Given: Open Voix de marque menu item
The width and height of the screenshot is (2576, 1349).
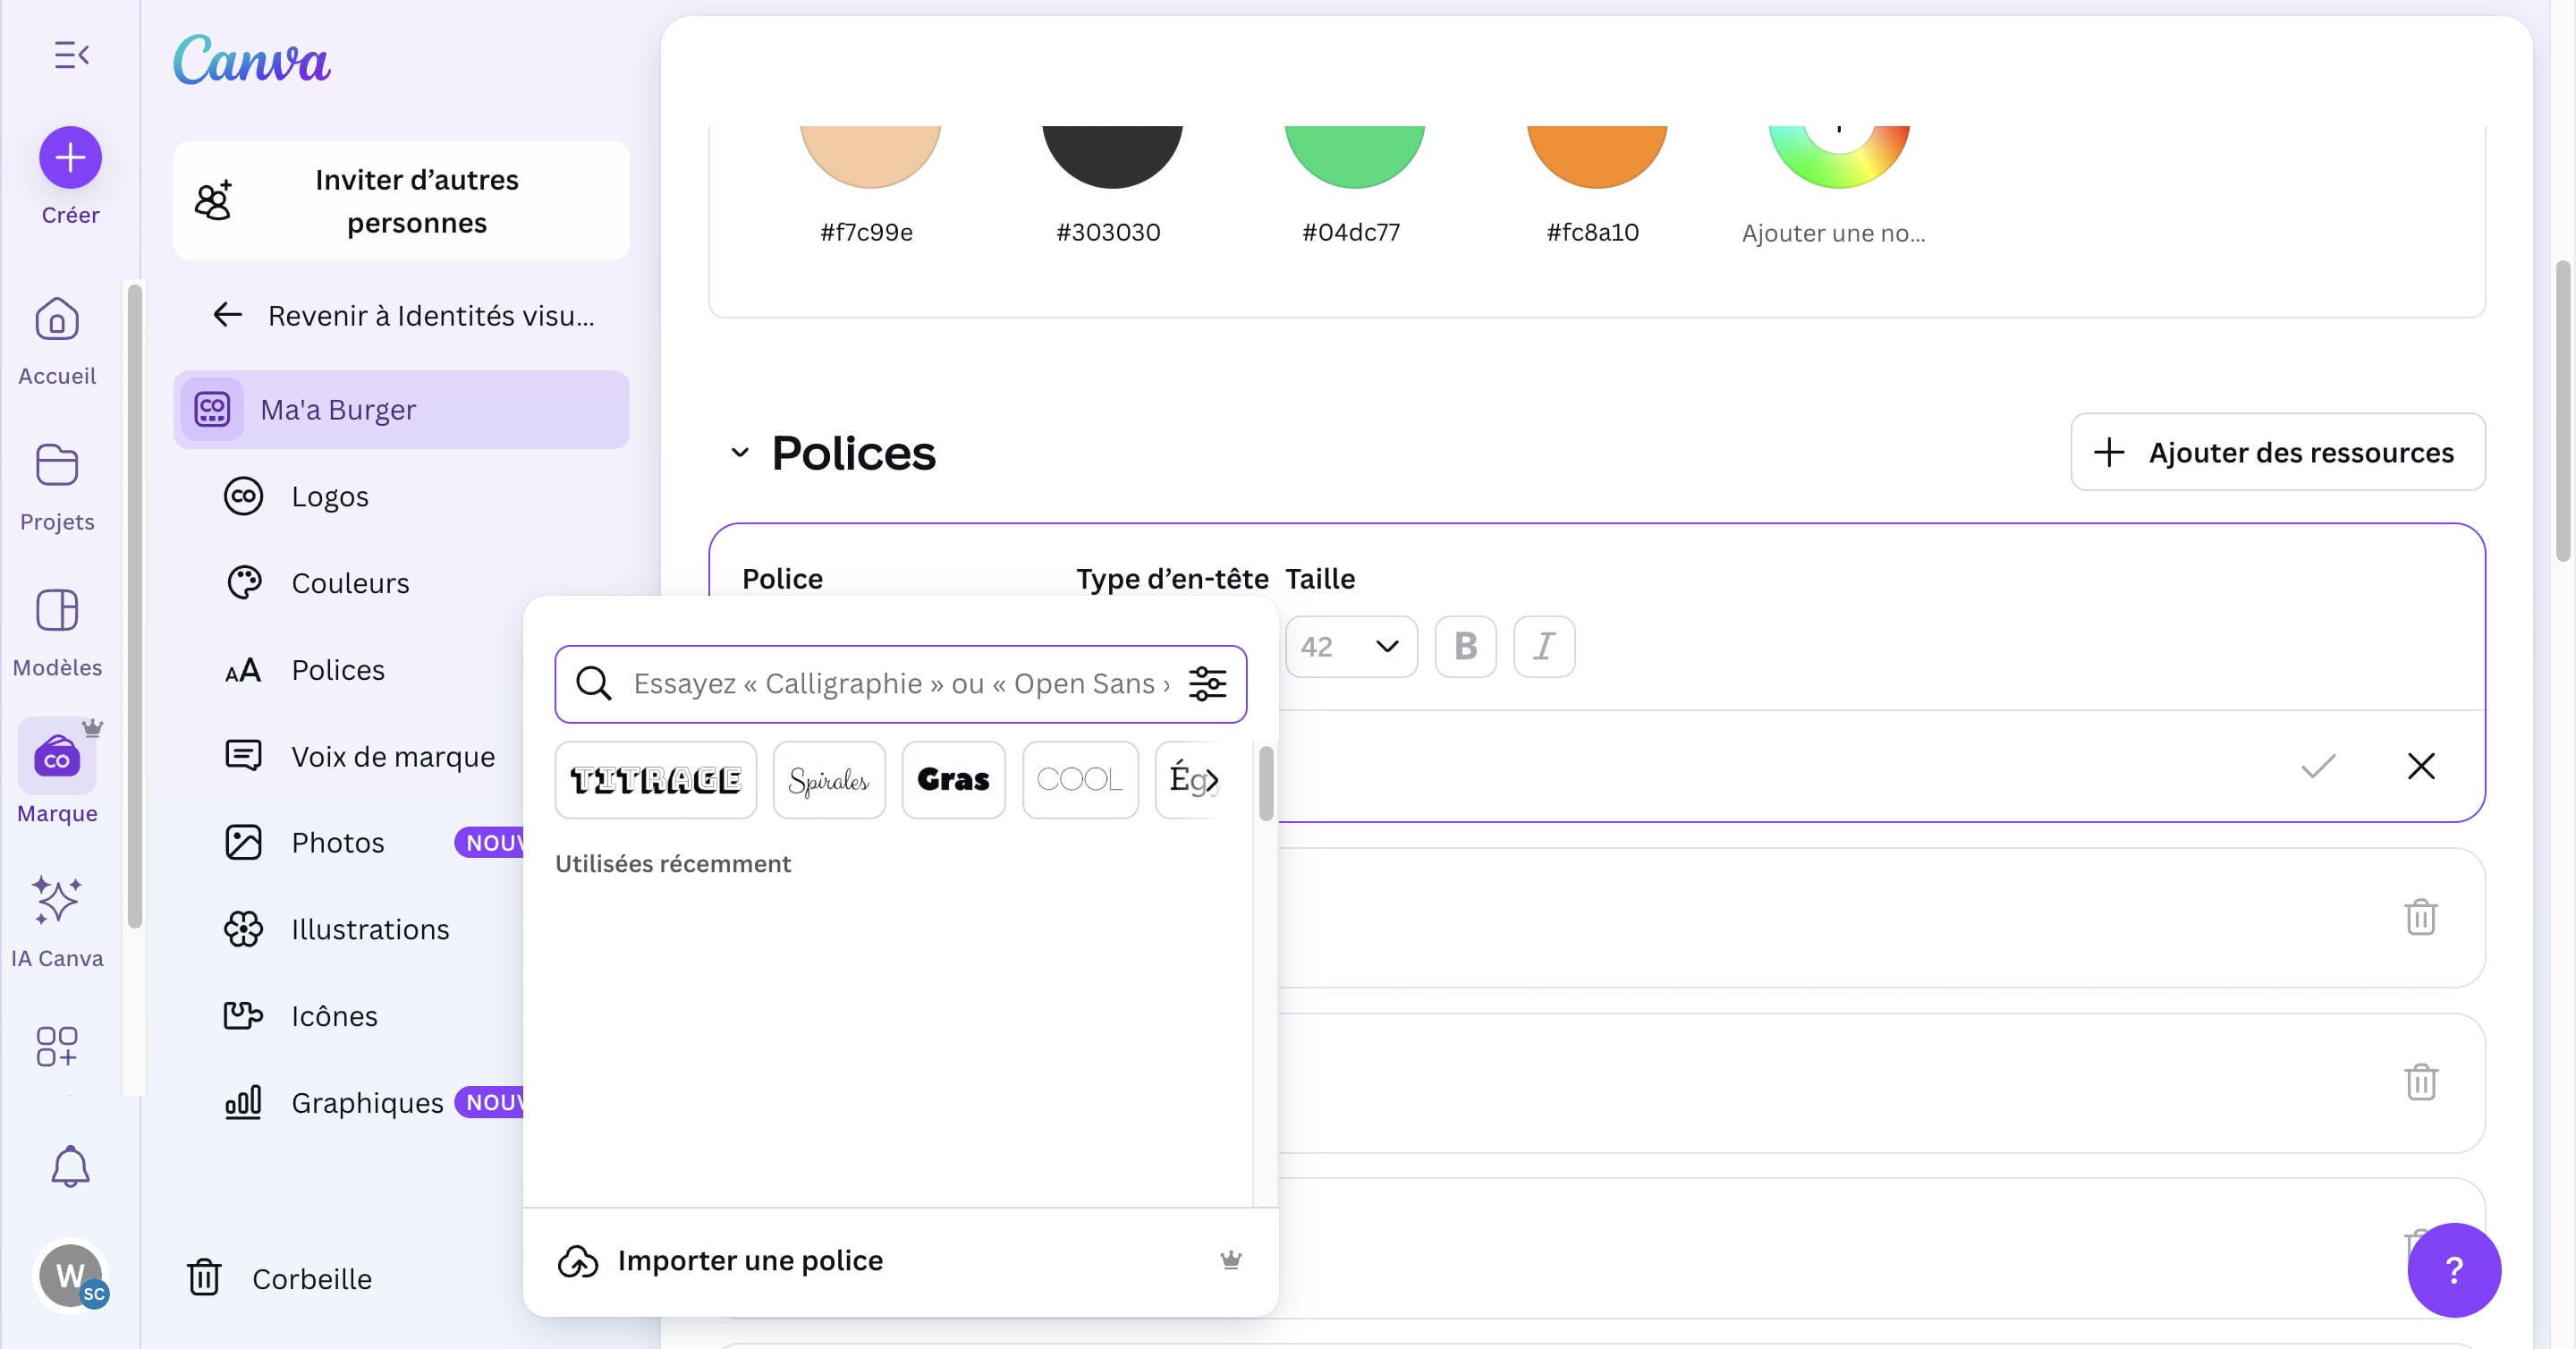Looking at the screenshot, I should coord(392,756).
